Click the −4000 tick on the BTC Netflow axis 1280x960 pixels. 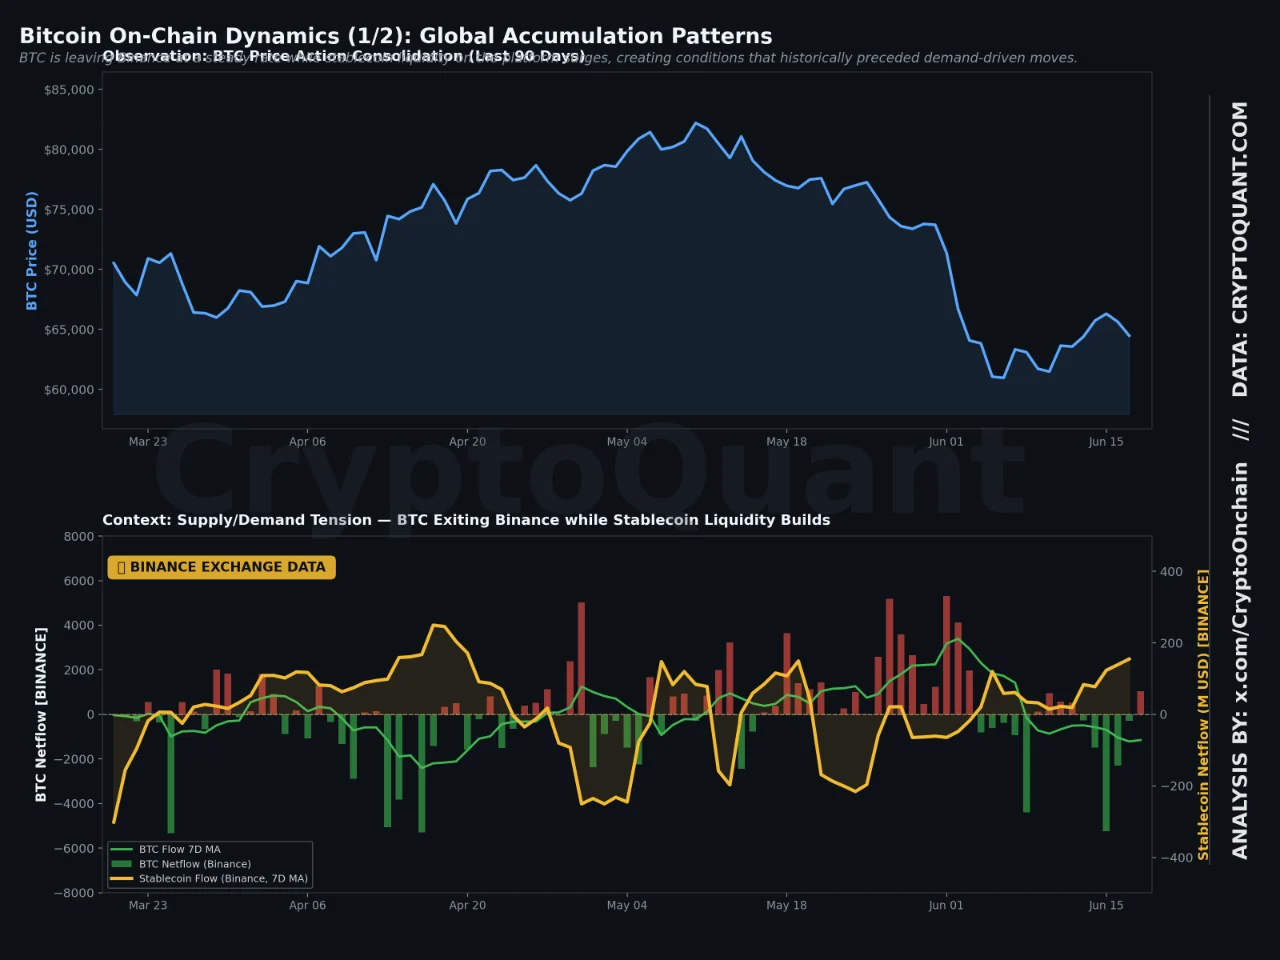click(x=74, y=804)
